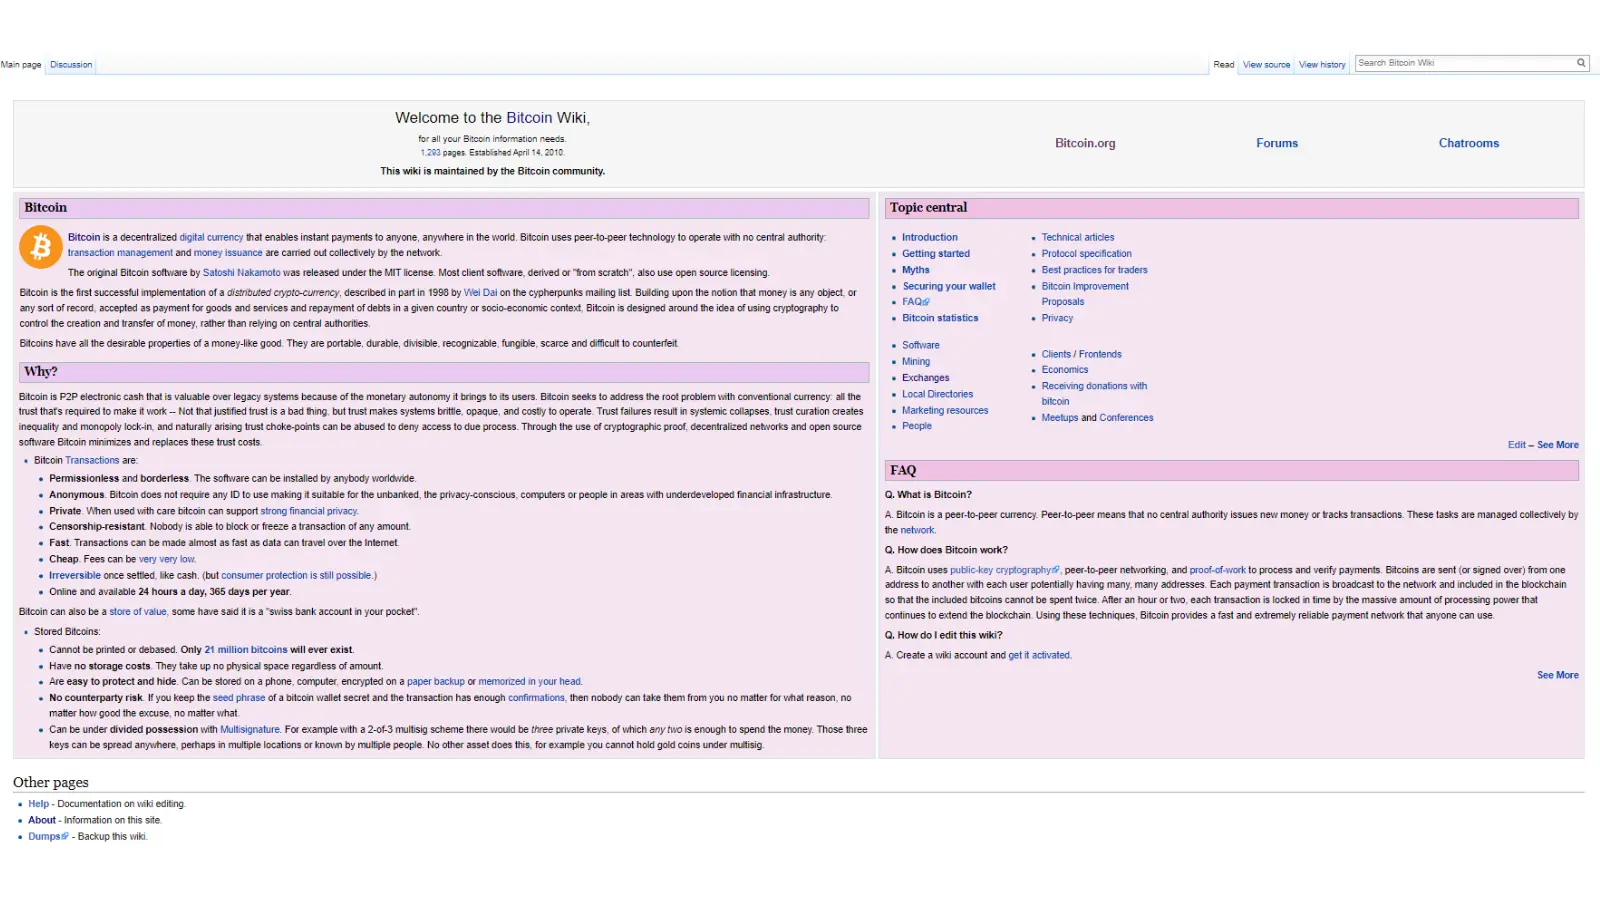The width and height of the screenshot is (1600, 900).
Task: Open the View source tab
Action: coord(1266,65)
